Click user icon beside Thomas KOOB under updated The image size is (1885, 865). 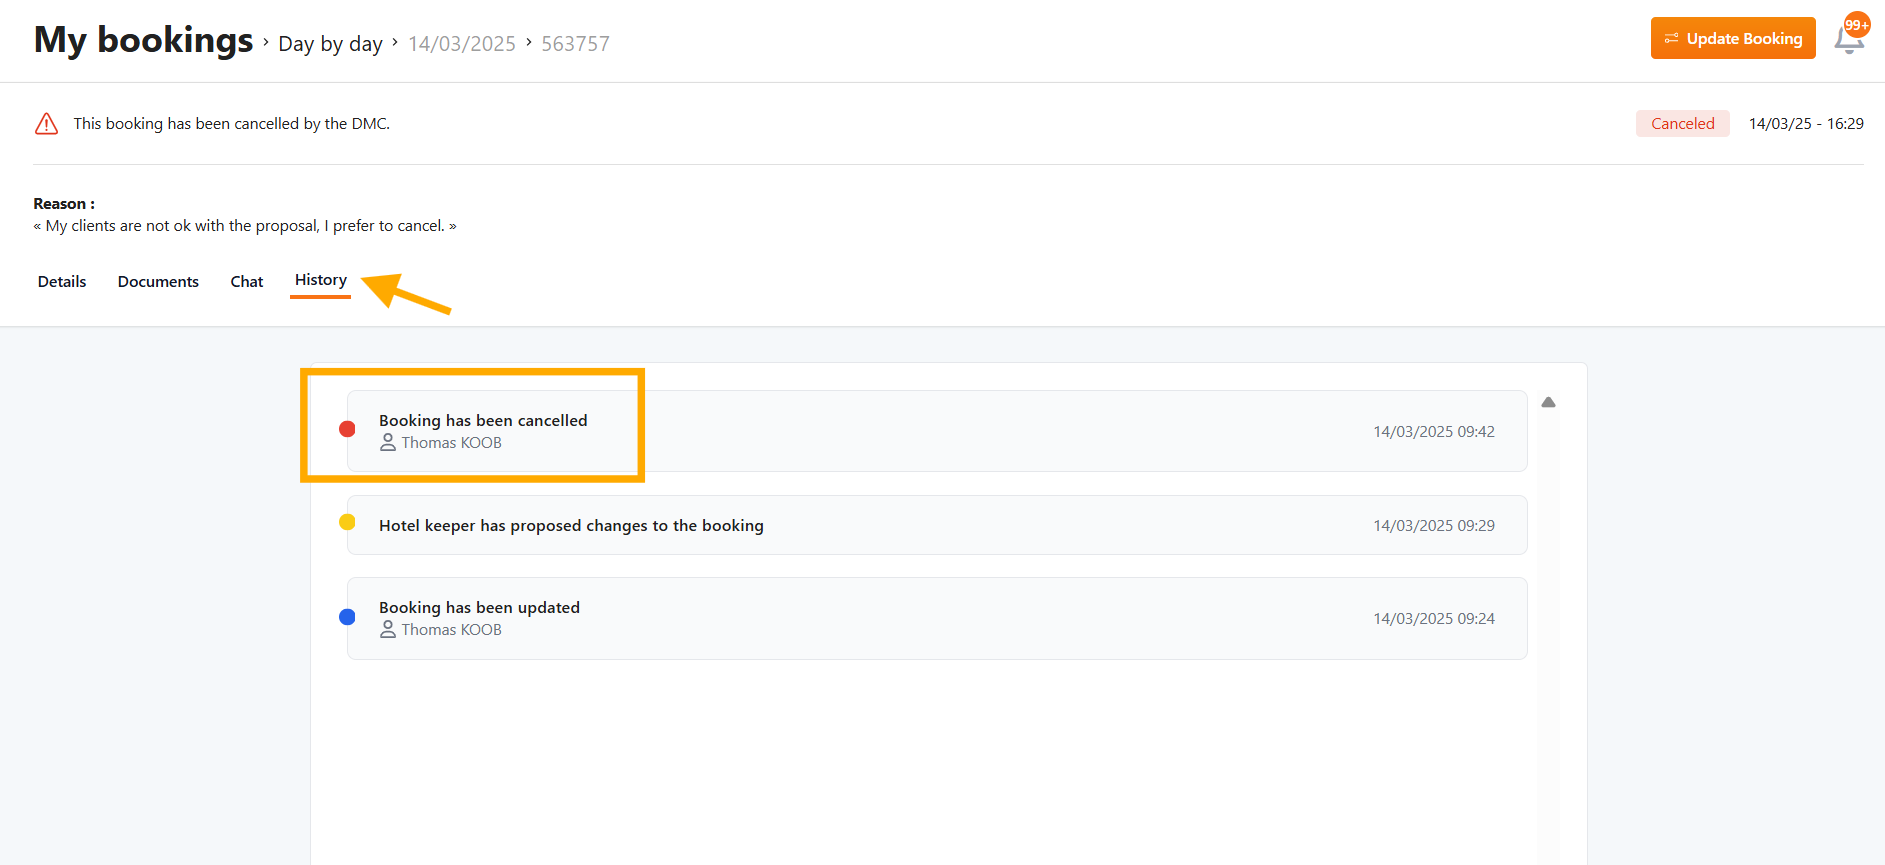(388, 630)
